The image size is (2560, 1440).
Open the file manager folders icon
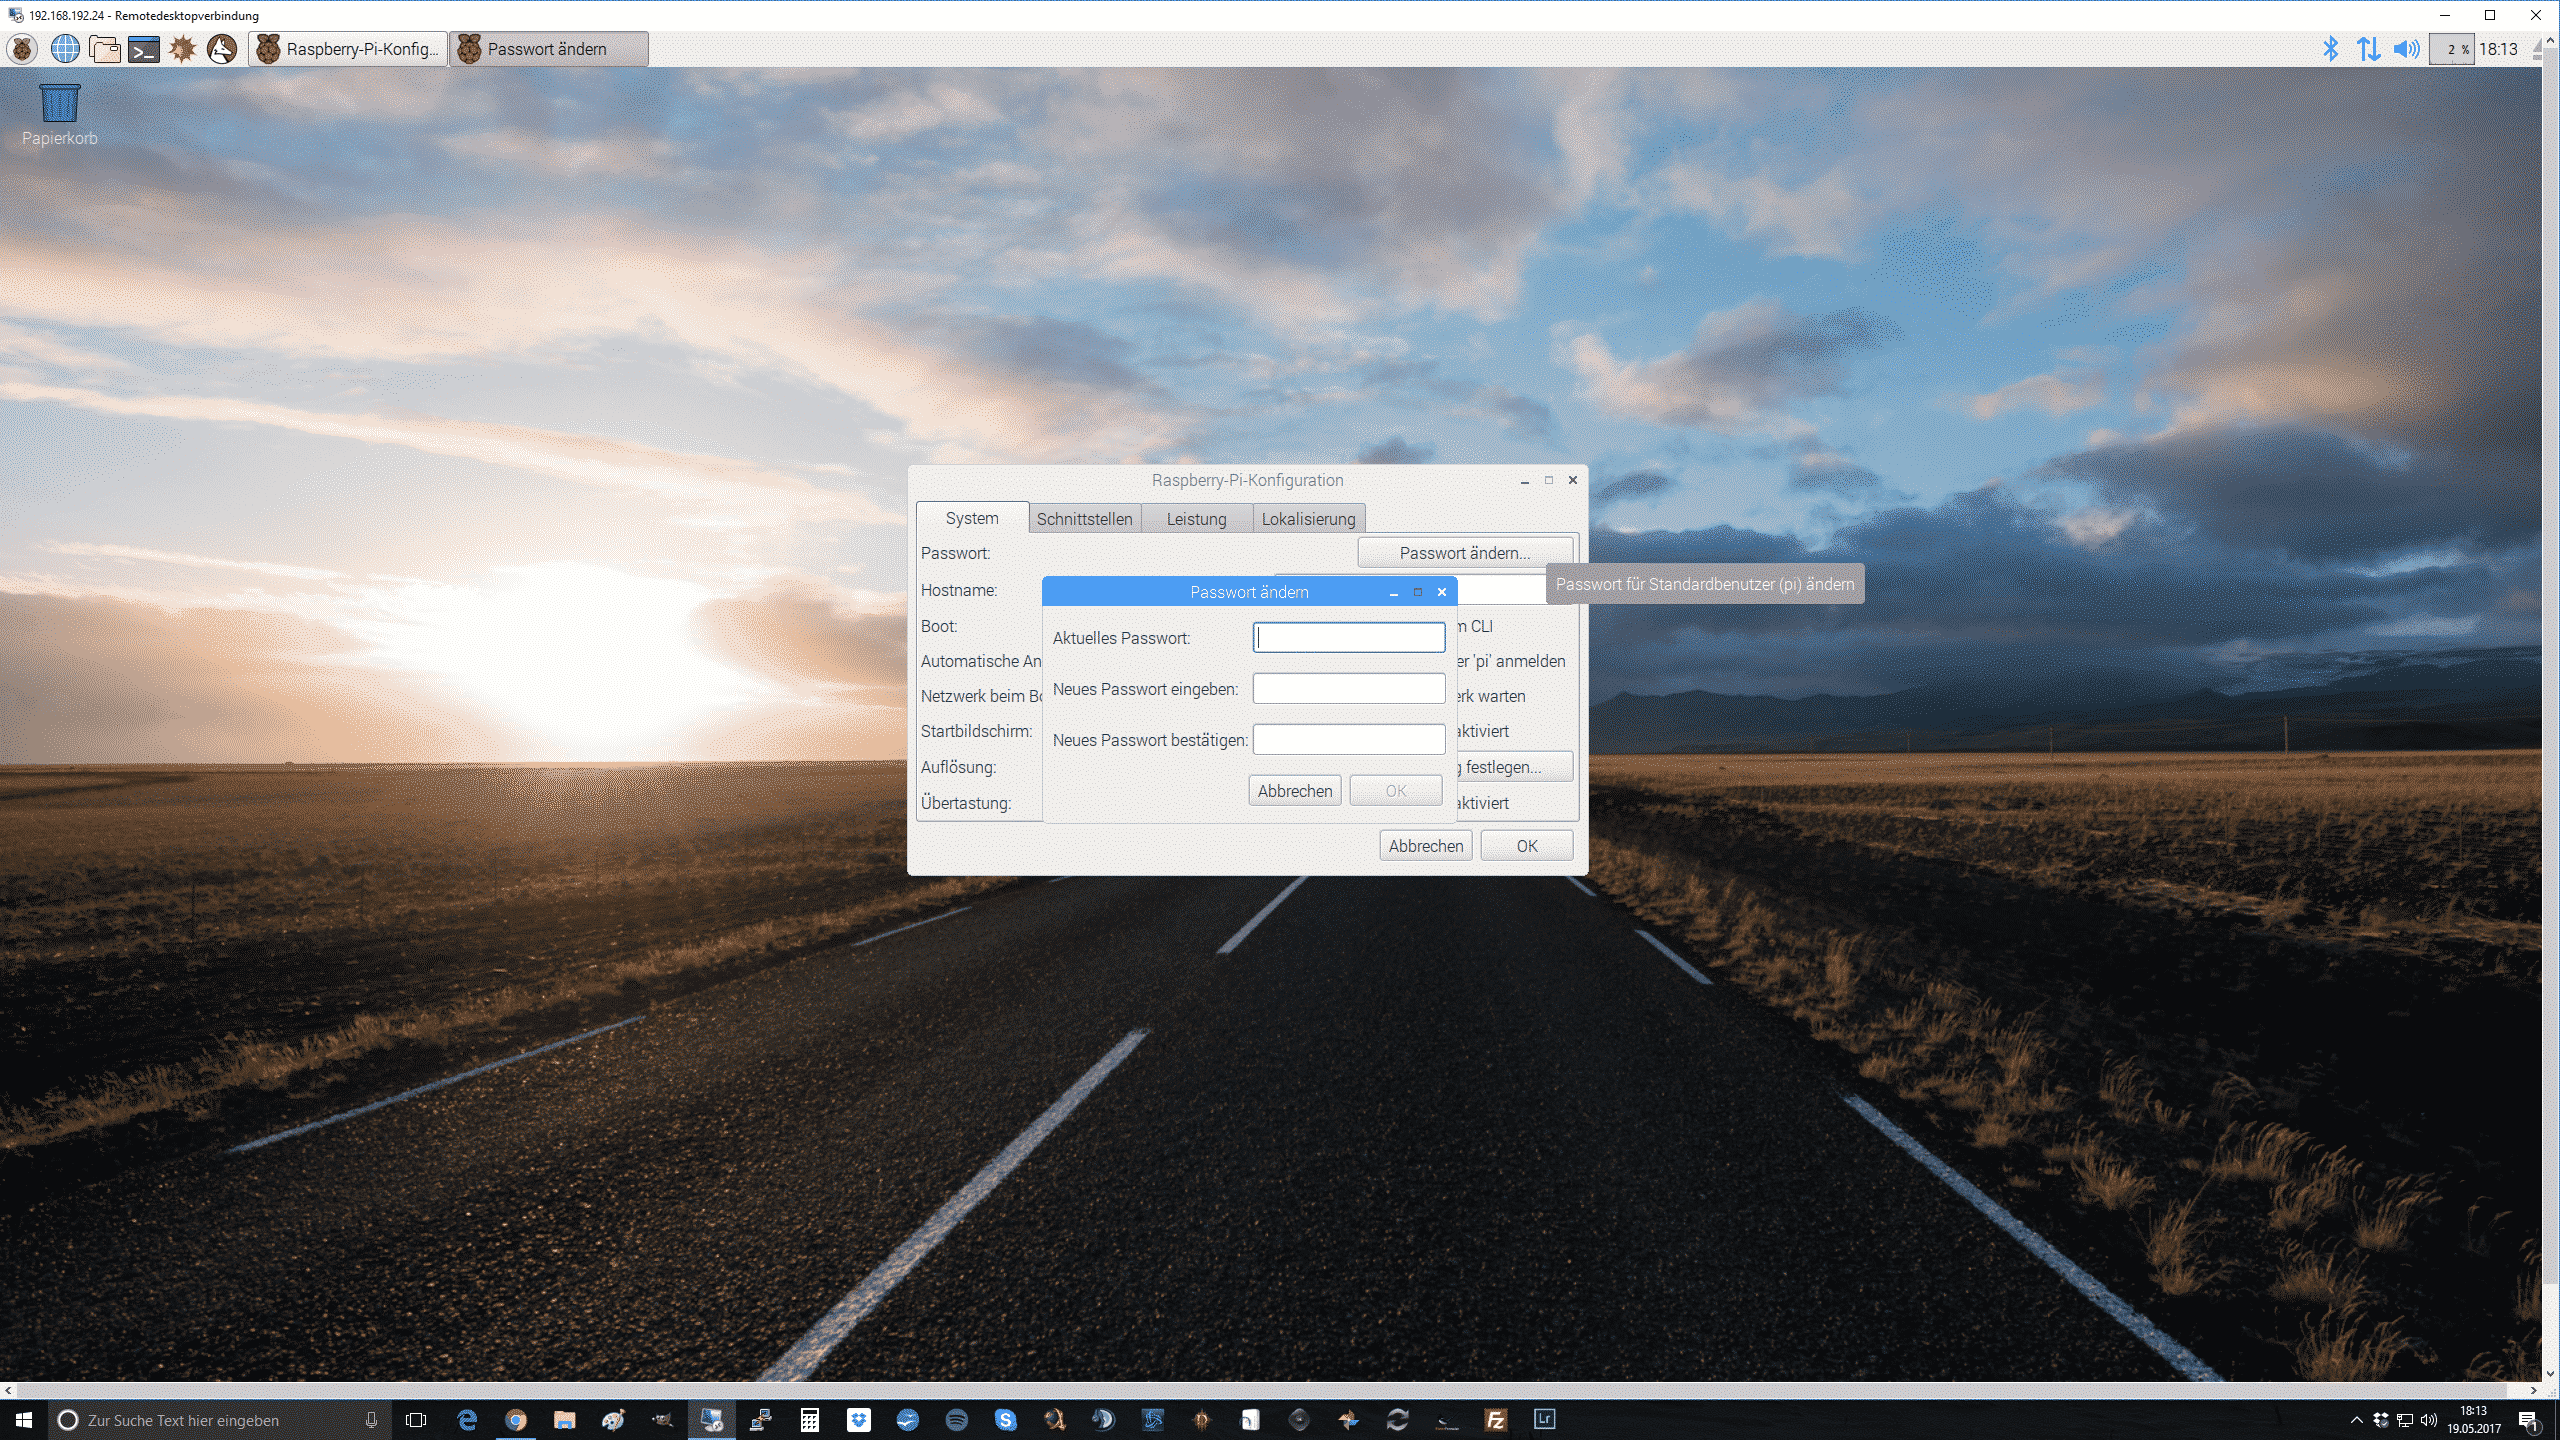point(104,49)
